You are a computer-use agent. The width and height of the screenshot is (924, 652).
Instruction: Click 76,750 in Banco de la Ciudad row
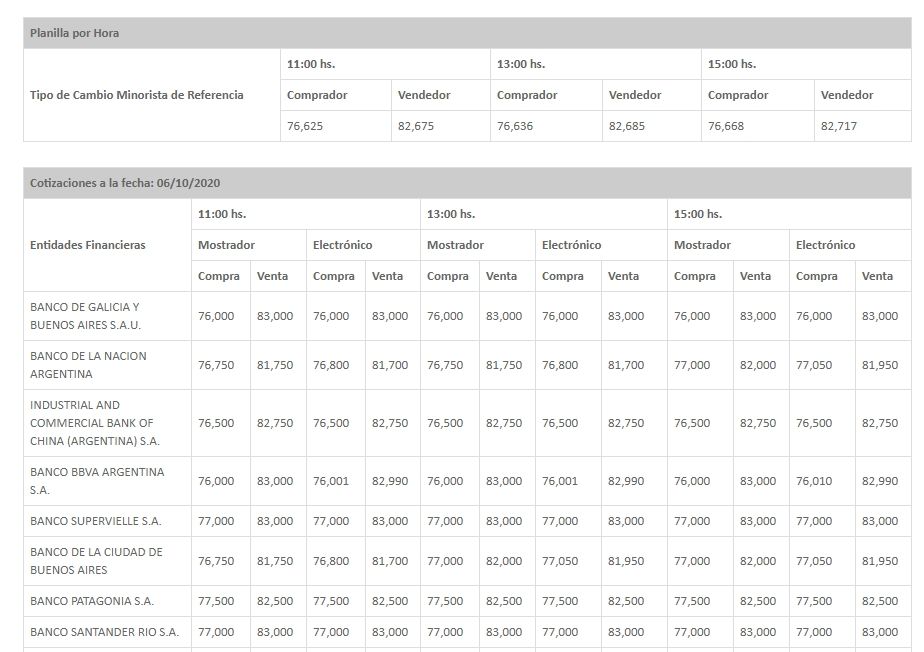[216, 561]
